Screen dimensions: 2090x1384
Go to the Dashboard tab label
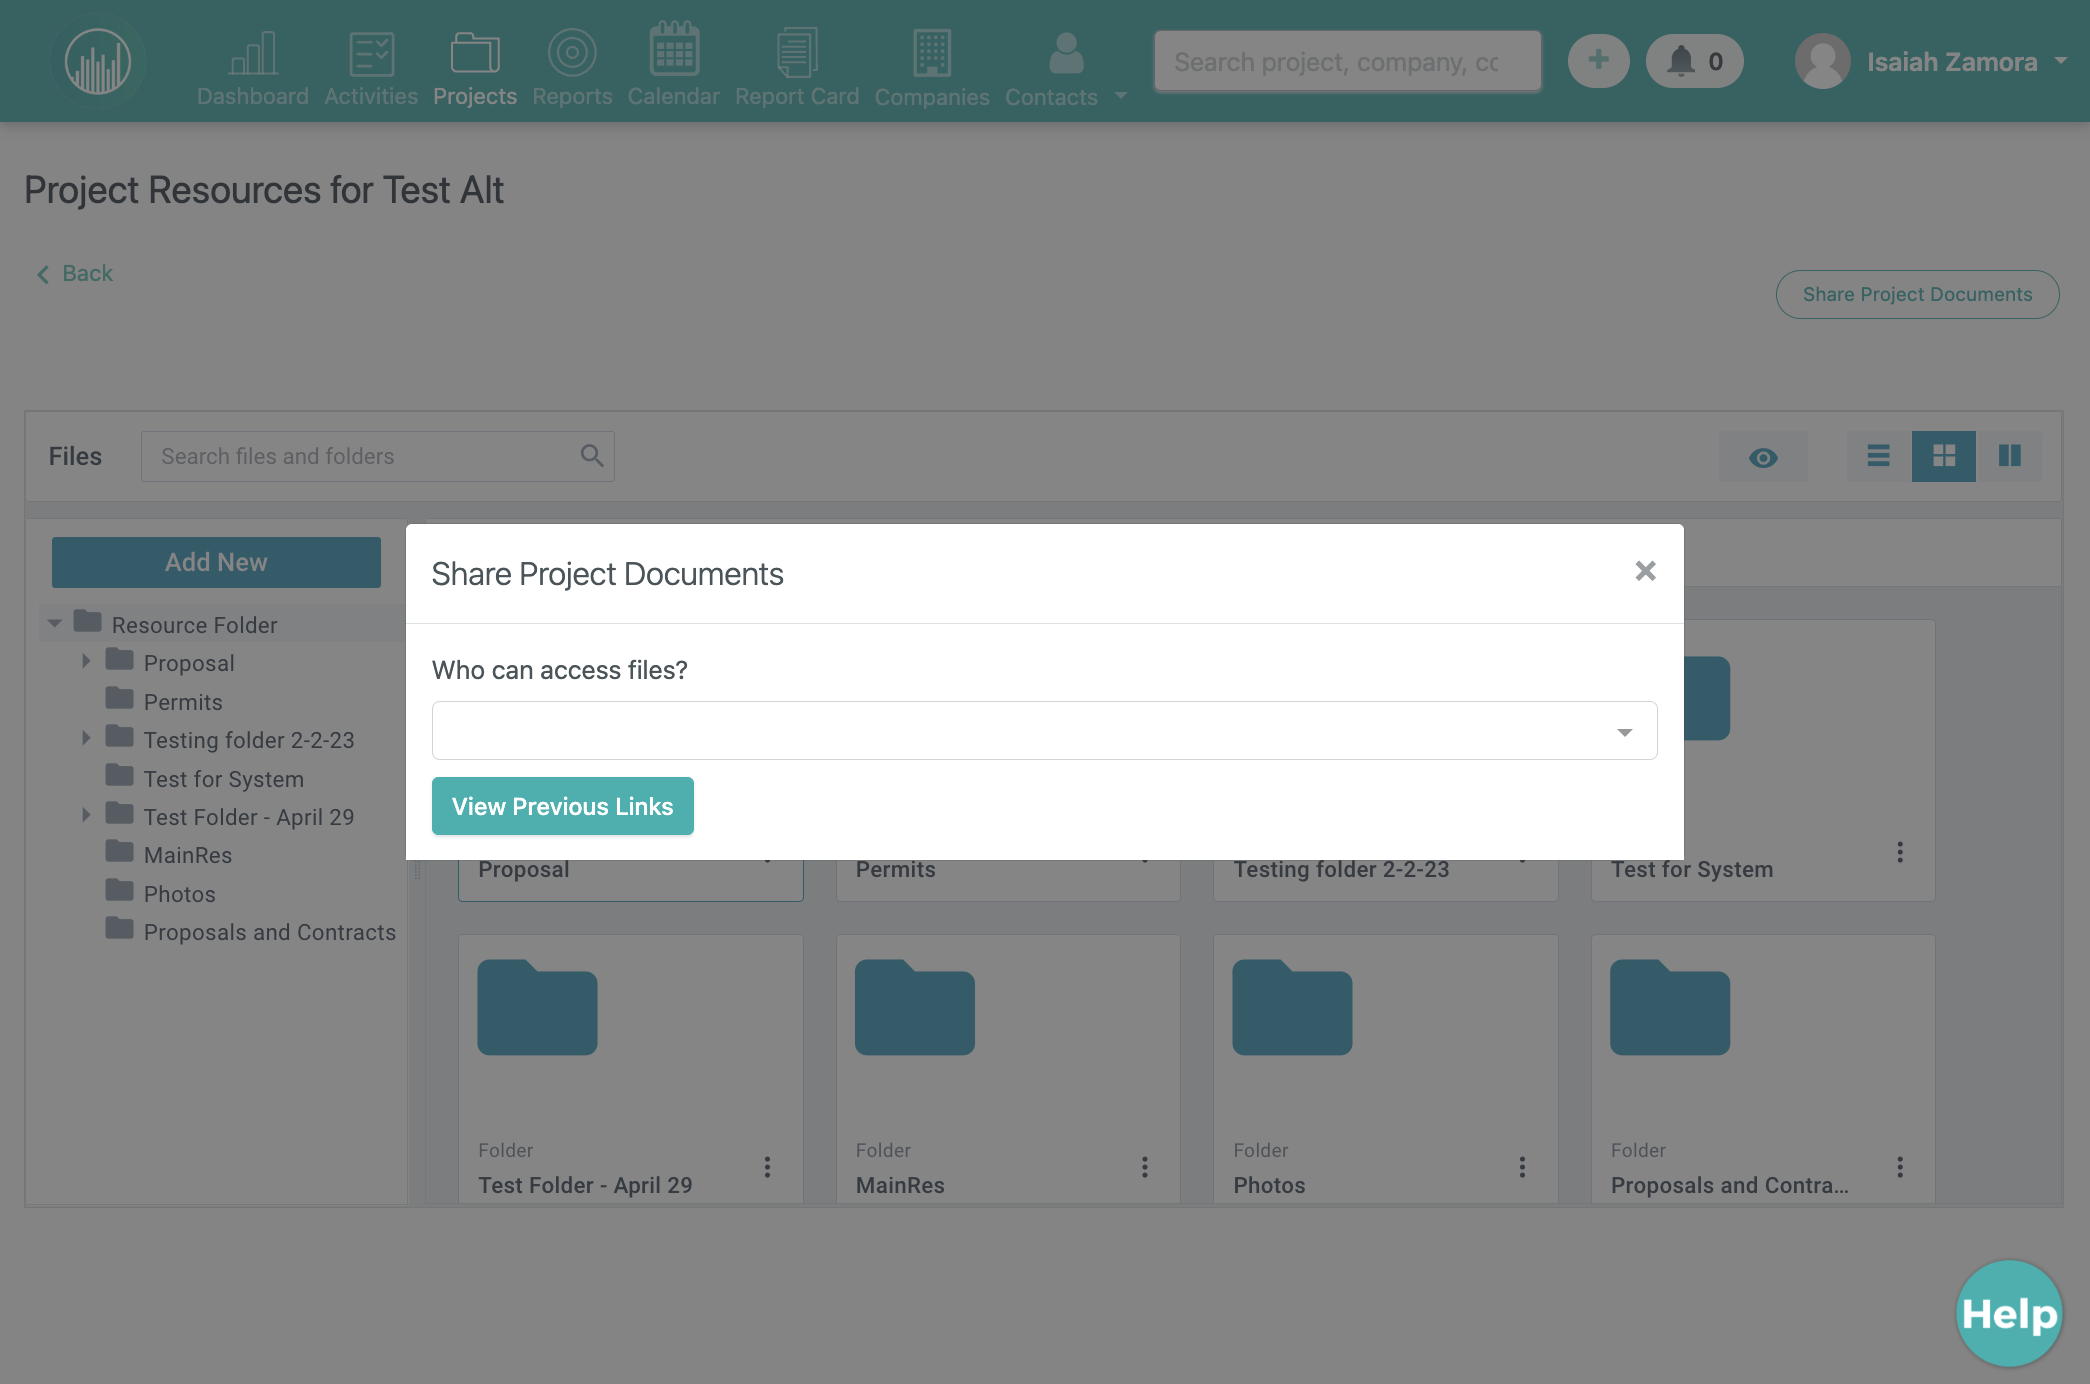[x=253, y=96]
